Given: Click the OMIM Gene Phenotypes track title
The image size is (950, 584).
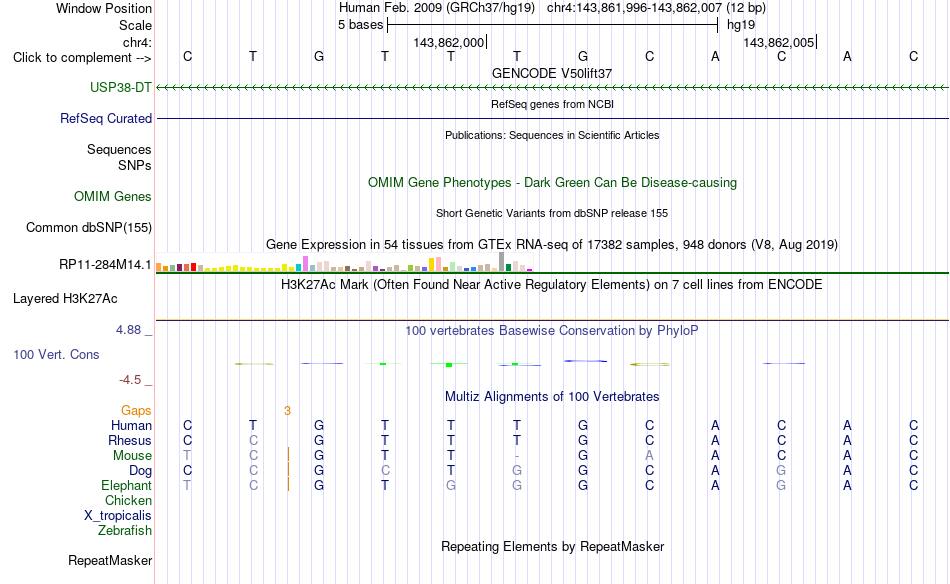Looking at the screenshot, I should pos(552,182).
